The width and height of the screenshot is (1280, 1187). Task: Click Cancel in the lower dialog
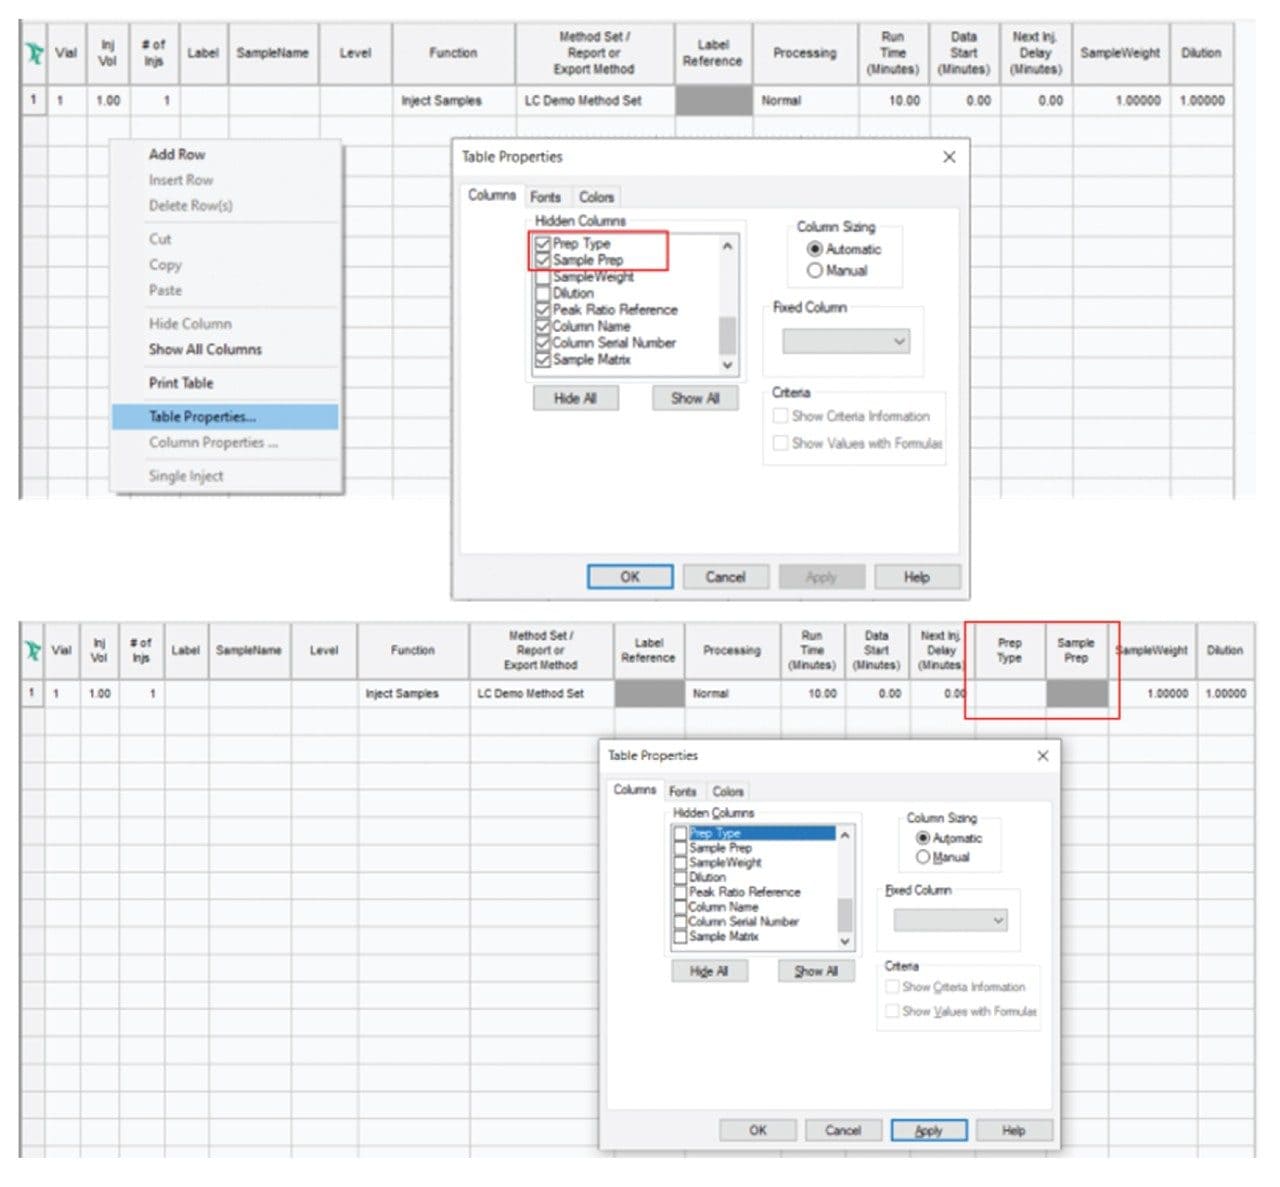pyautogui.click(x=843, y=1130)
